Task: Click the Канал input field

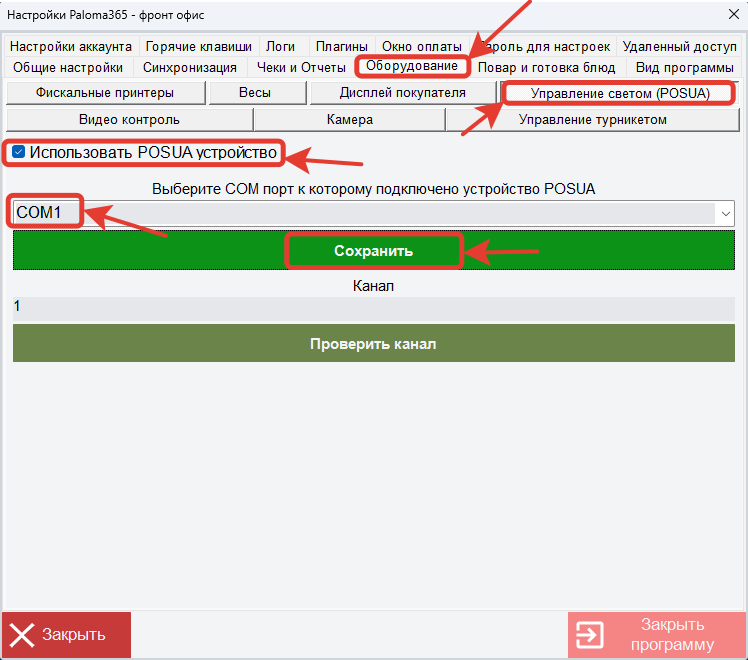Action: (x=373, y=308)
